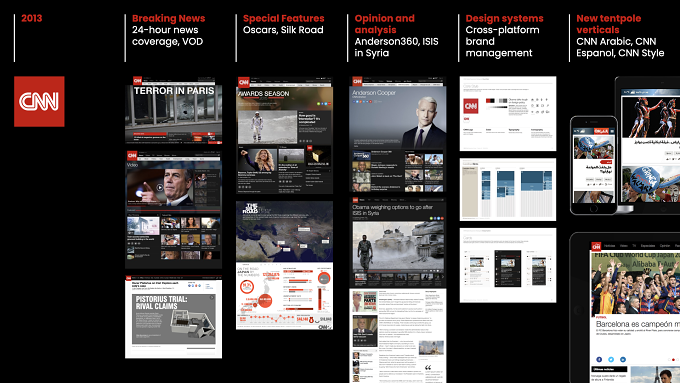The image size is (680, 383).
Task: Select the Special Features heading
Action: coord(284,18)
